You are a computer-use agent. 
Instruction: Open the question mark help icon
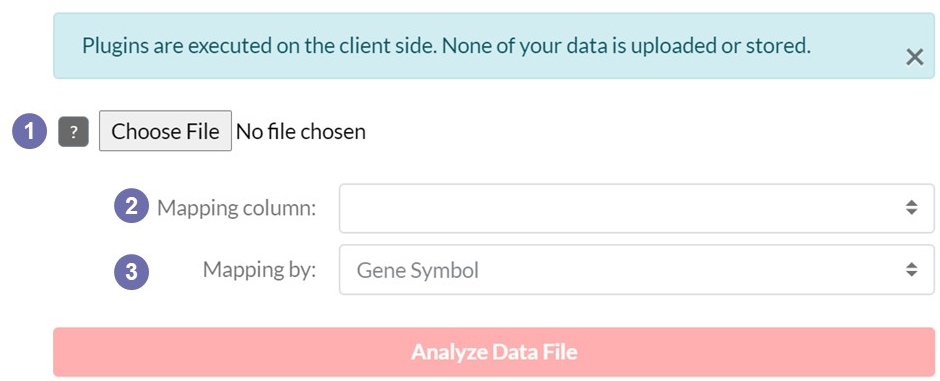pos(73,132)
